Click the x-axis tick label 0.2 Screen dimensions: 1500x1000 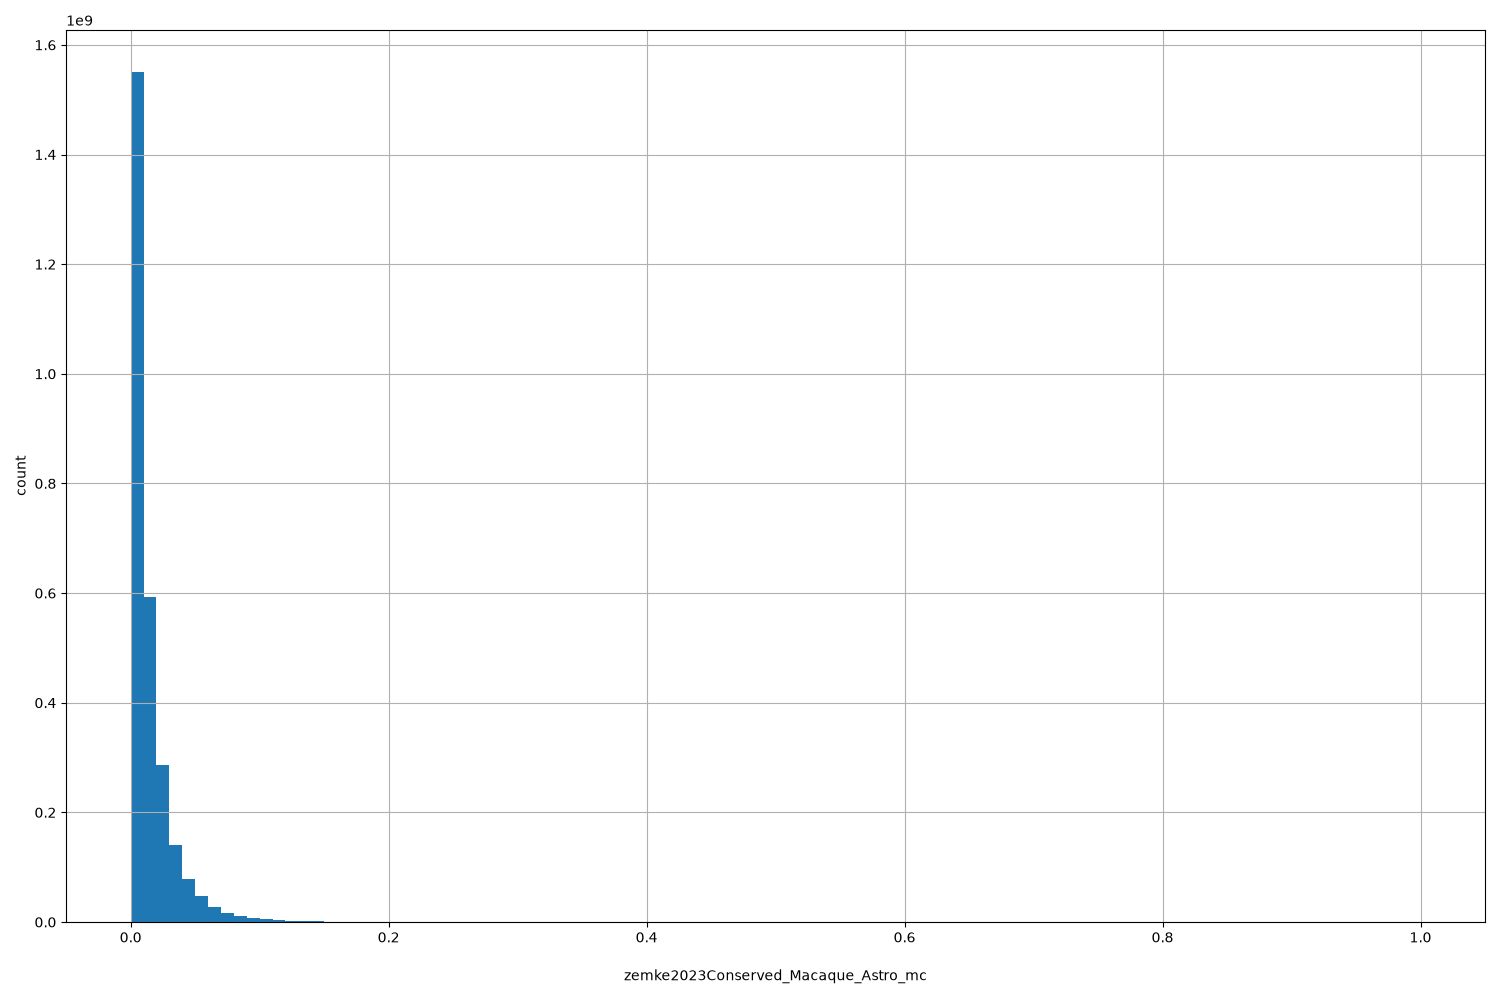pos(389,938)
